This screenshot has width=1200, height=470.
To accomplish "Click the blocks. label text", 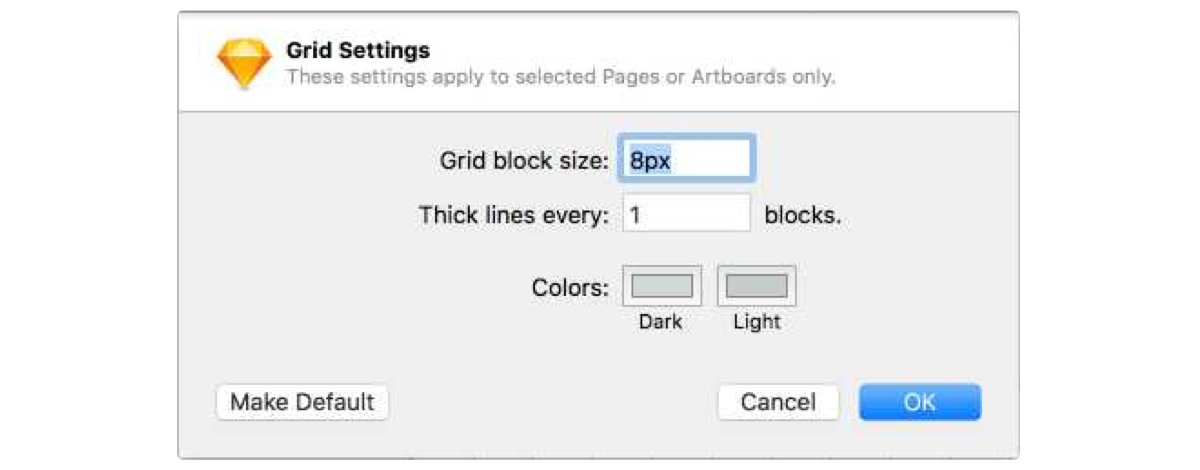I will pyautogui.click(x=802, y=215).
